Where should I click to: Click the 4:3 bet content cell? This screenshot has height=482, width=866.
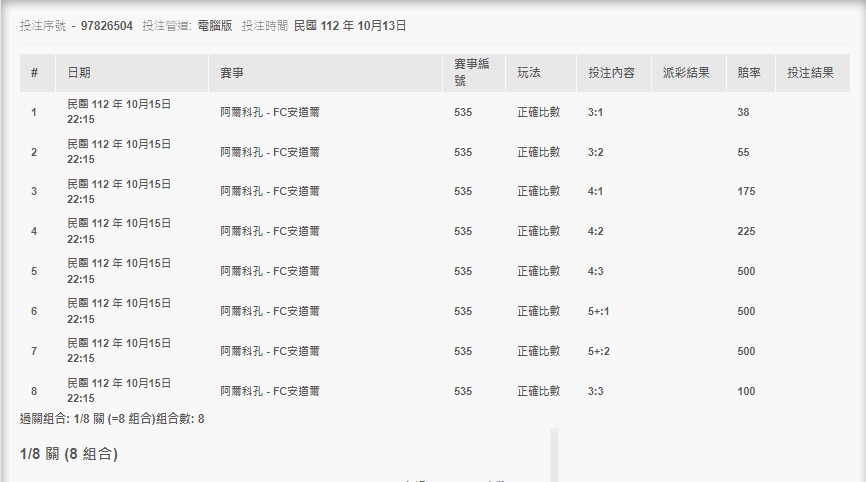click(x=595, y=271)
